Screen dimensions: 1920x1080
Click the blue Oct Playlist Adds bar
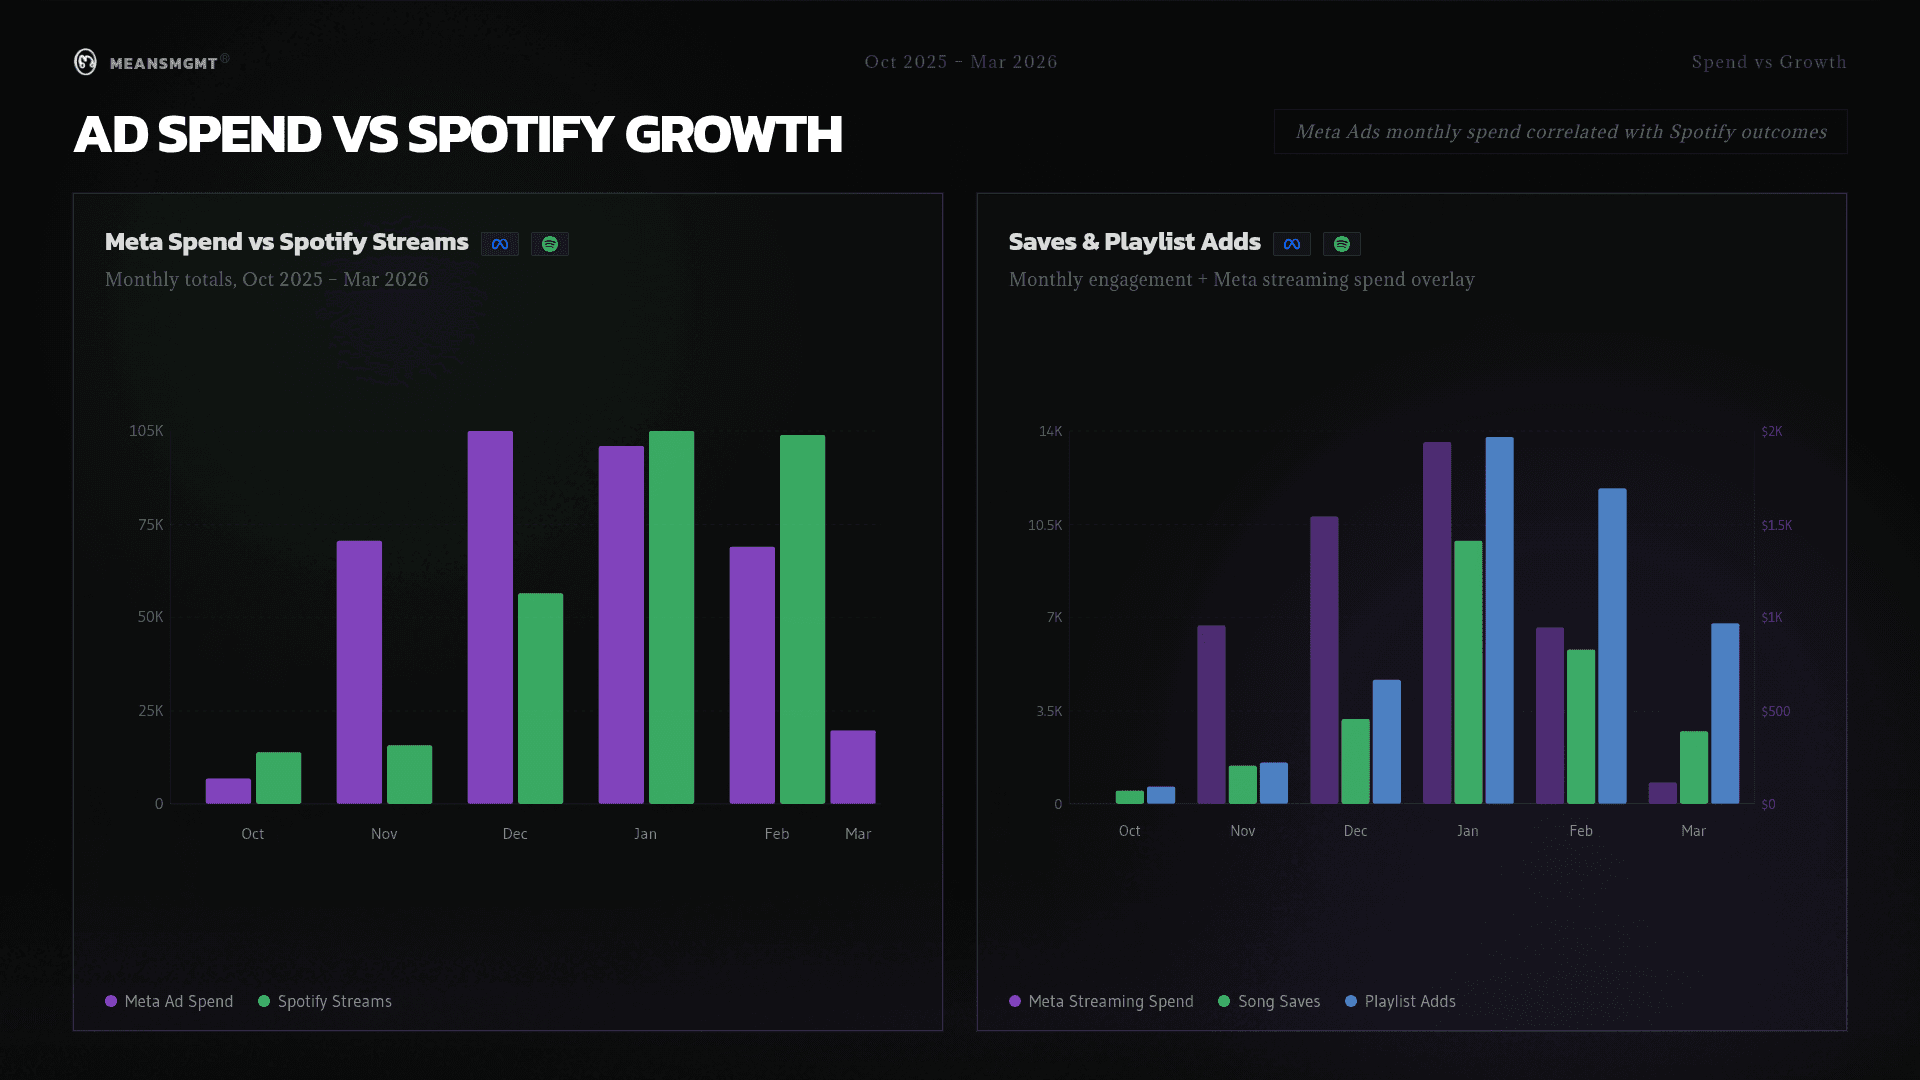pyautogui.click(x=1161, y=795)
